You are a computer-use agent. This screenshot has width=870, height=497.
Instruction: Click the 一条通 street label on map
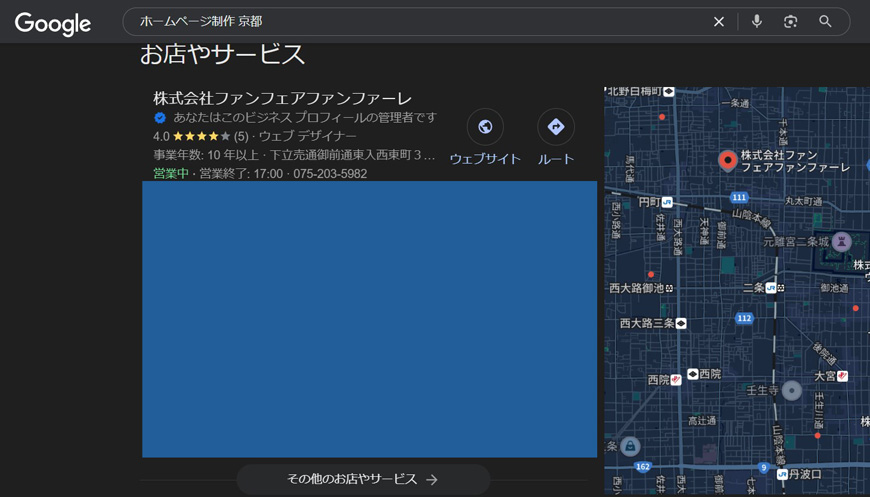coord(736,103)
